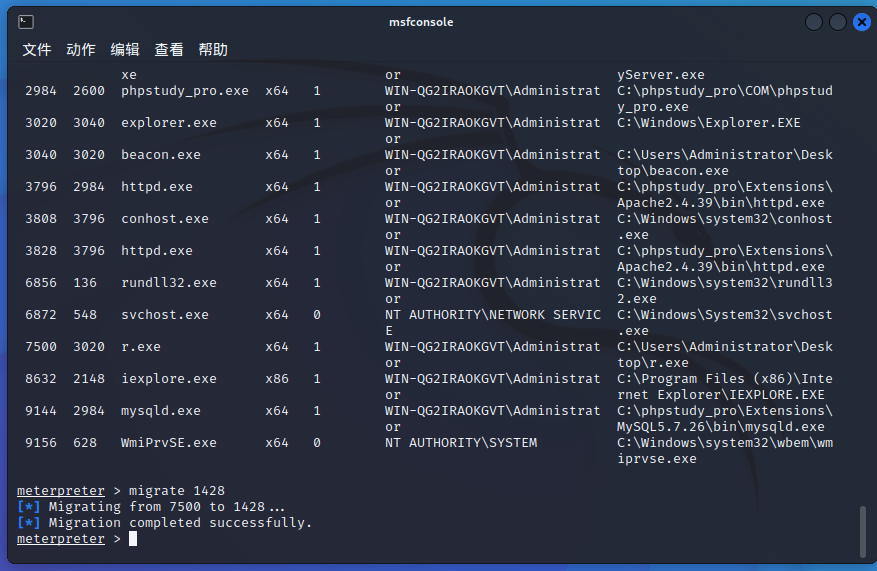
Task: Click process name r.exe
Action: [141, 347]
